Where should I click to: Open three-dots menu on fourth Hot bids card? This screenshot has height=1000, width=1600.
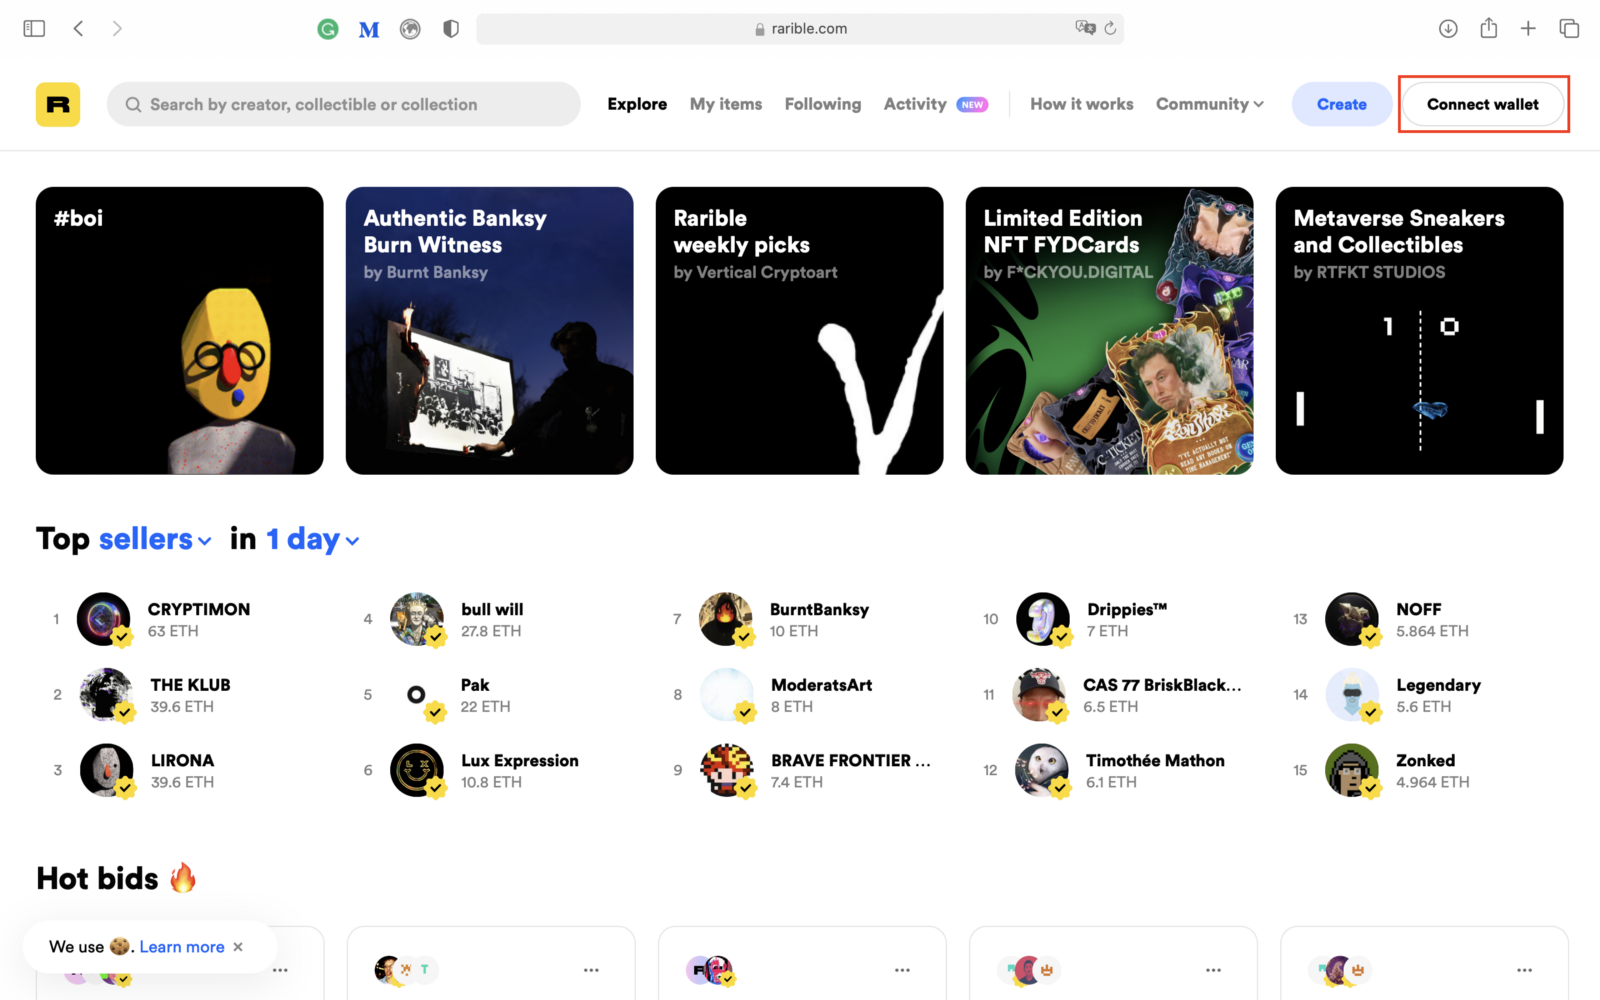tap(1213, 970)
